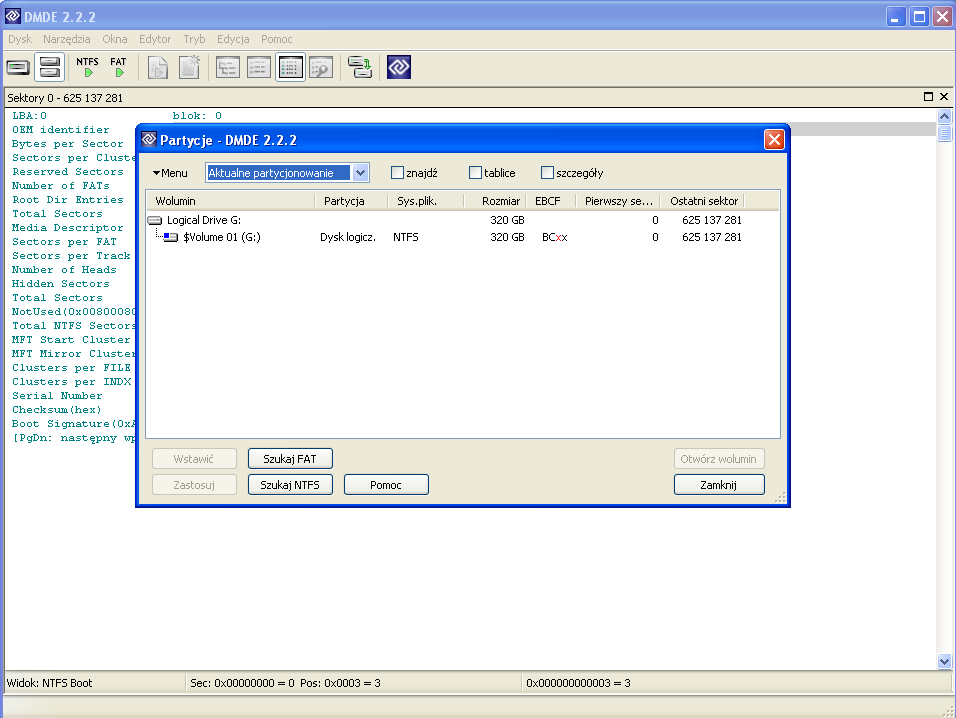This screenshot has width=956, height=718.
Task: Click the Pomoc button in dialog
Action: pos(386,485)
